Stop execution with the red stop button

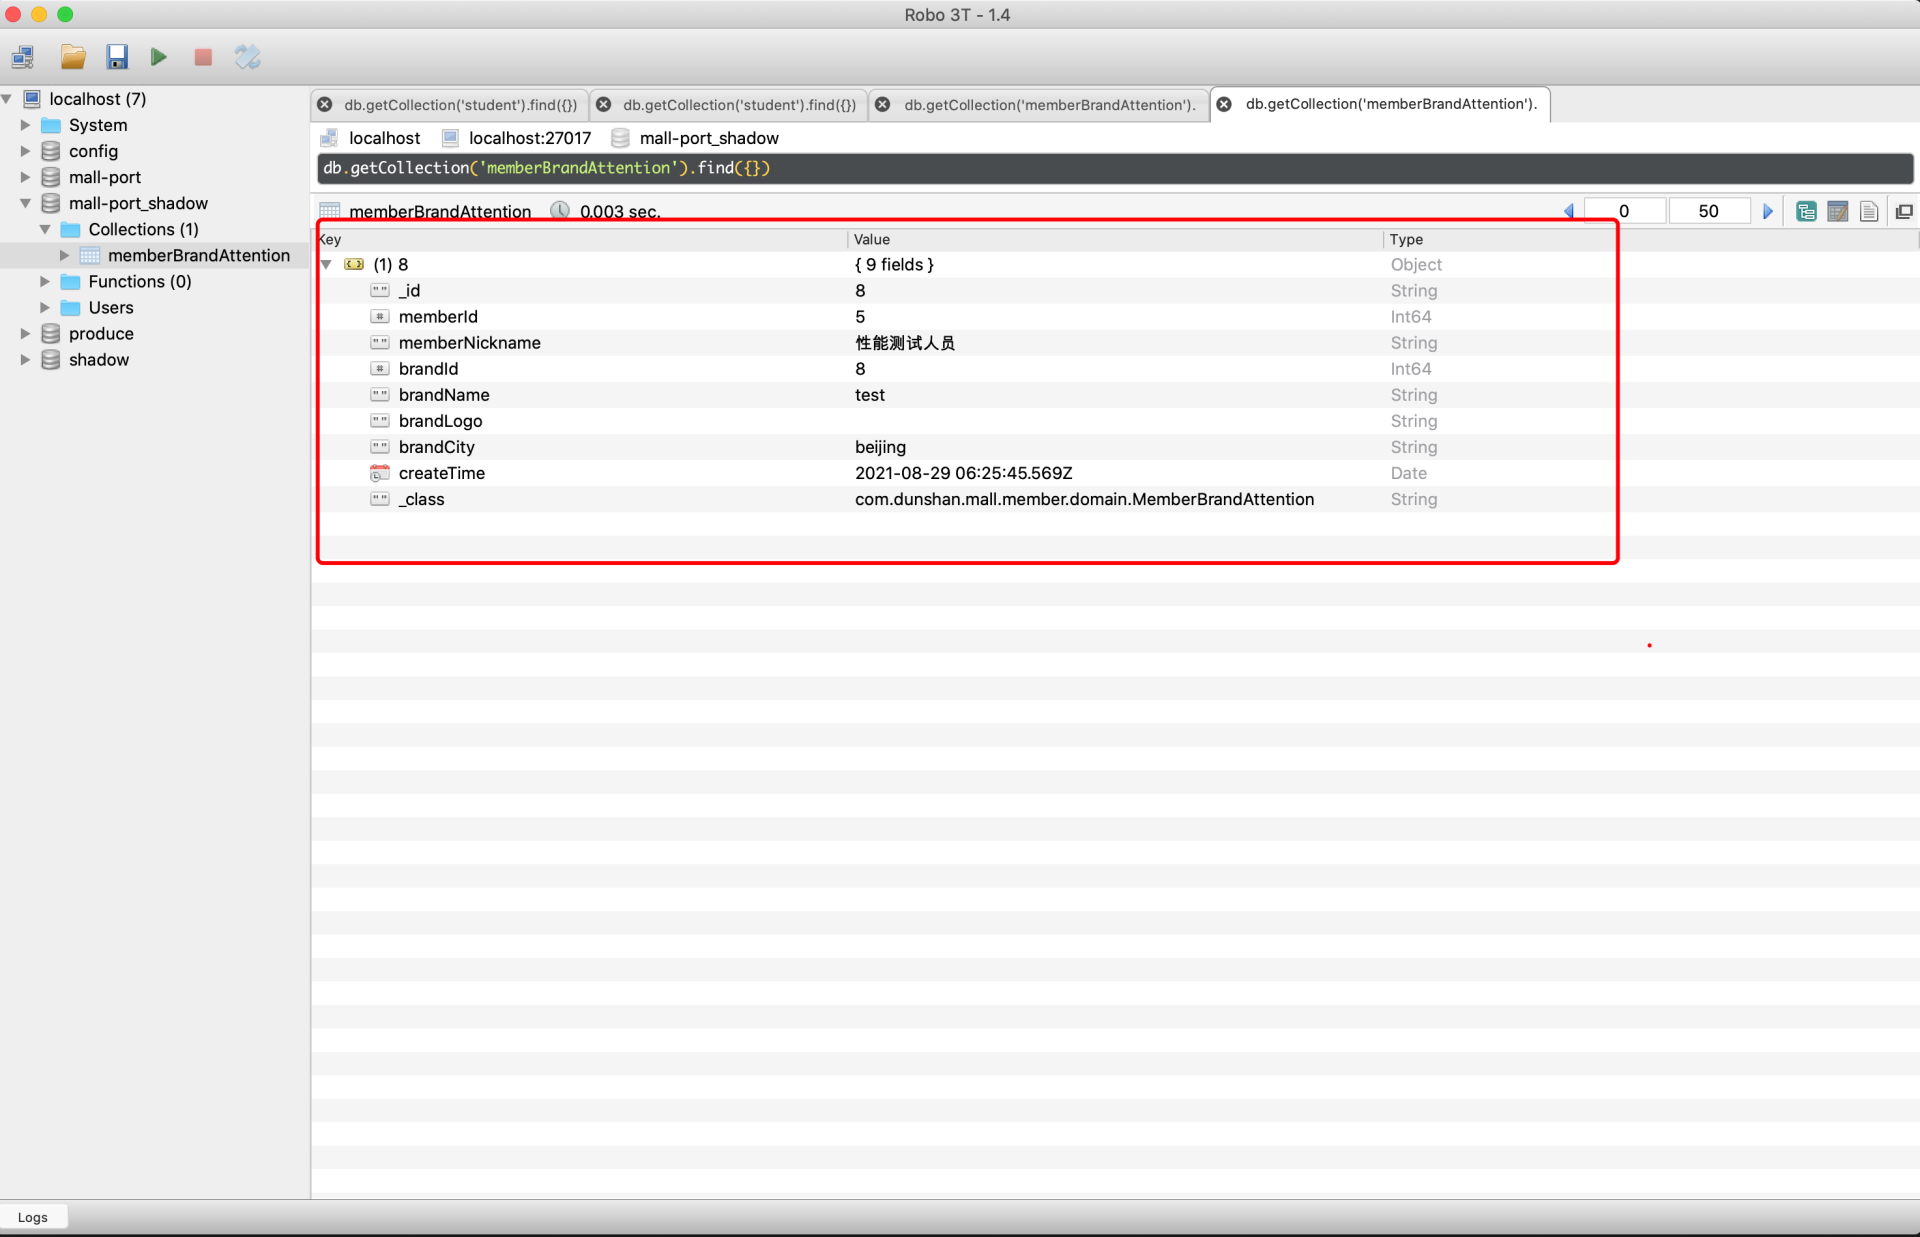click(x=203, y=57)
